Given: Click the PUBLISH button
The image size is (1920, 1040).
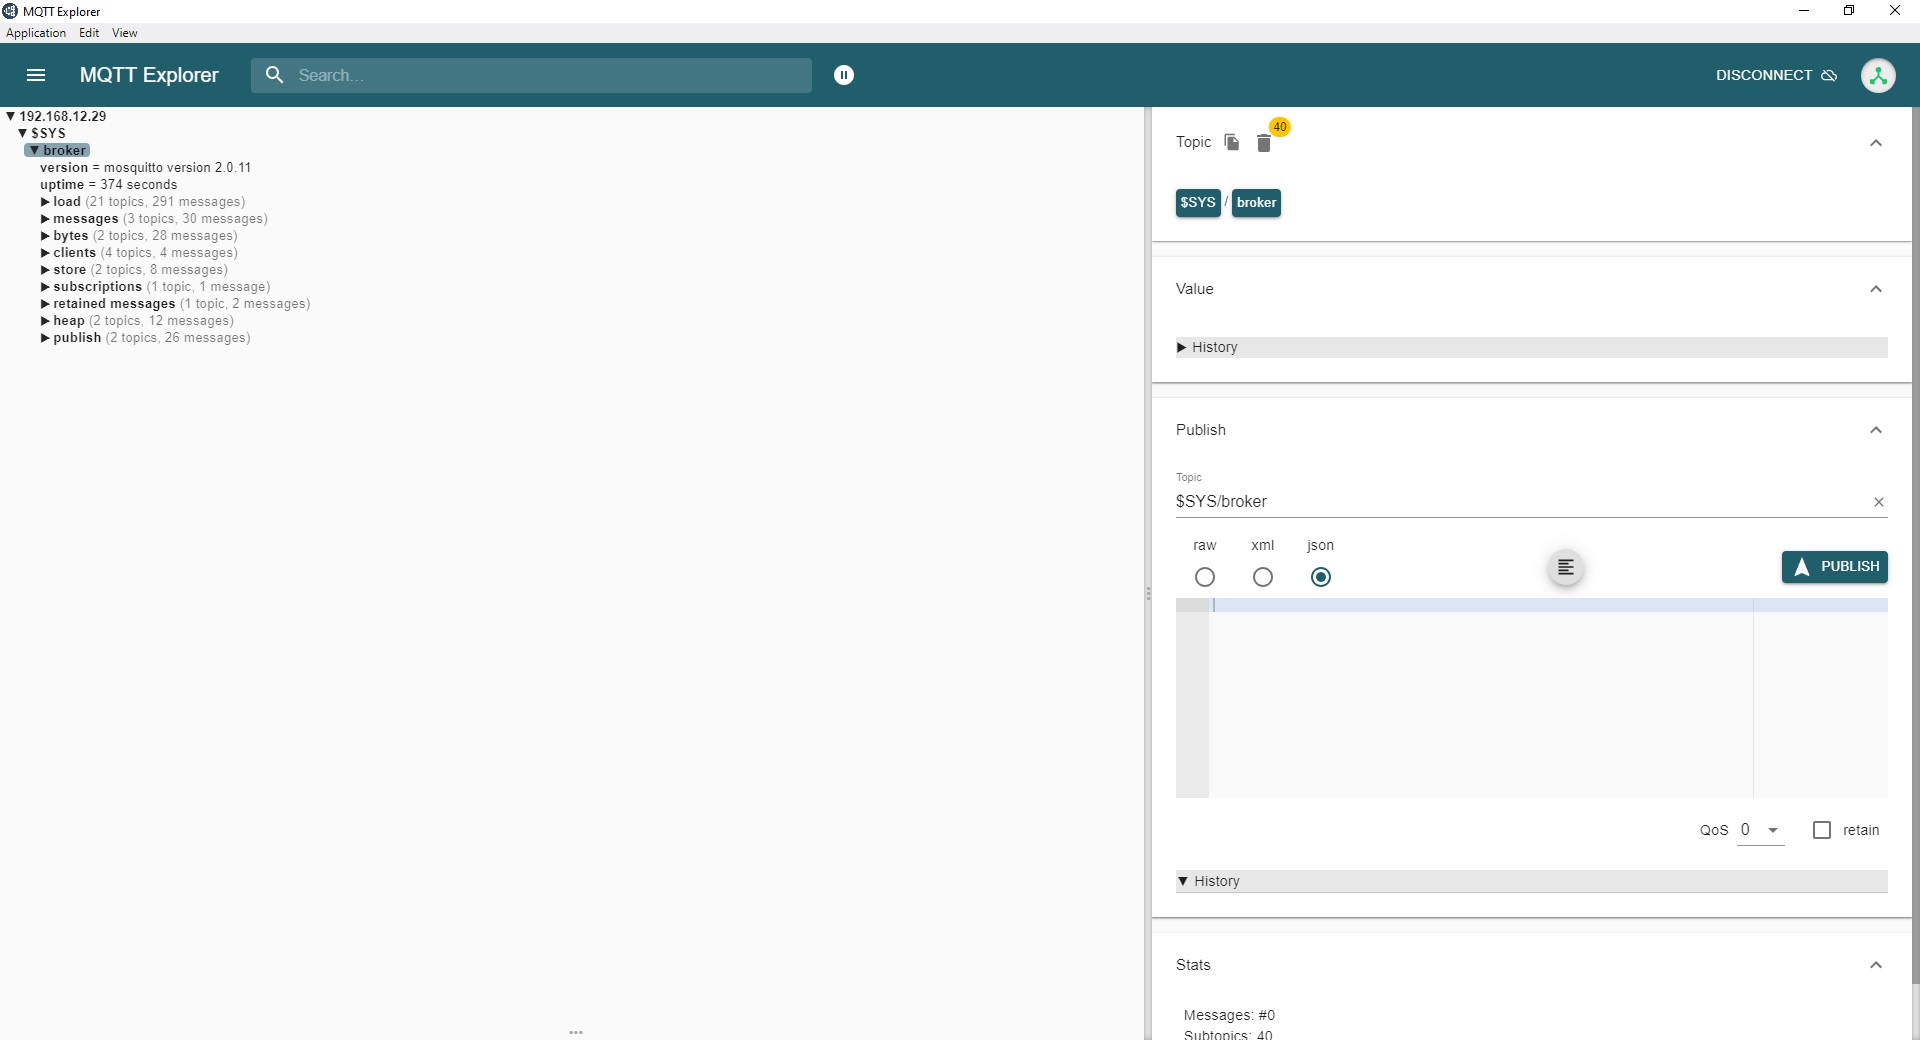Looking at the screenshot, I should pyautogui.click(x=1834, y=567).
